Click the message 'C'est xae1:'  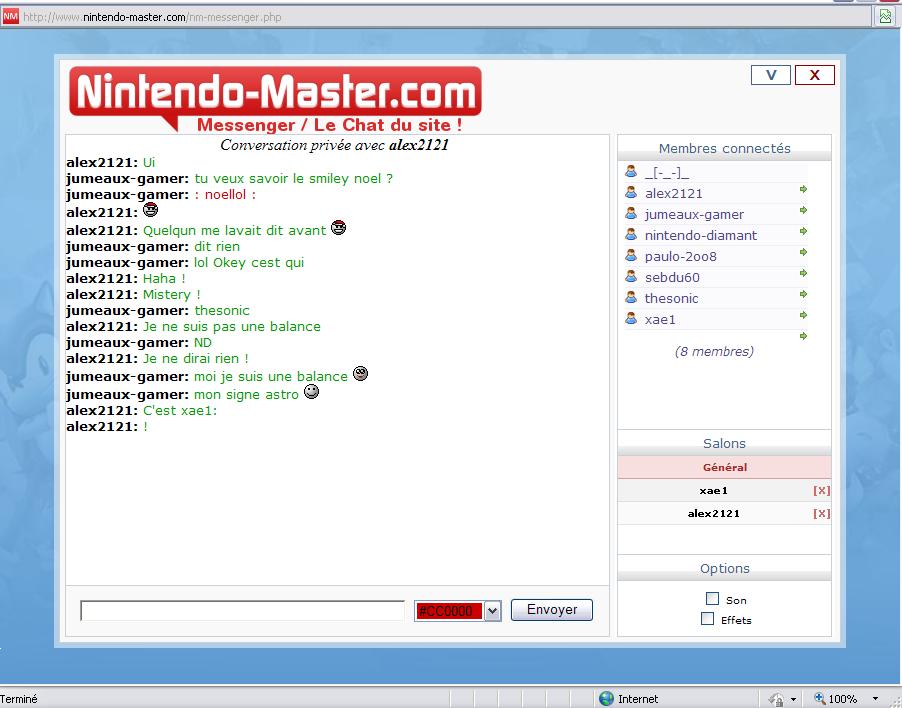[x=180, y=411]
